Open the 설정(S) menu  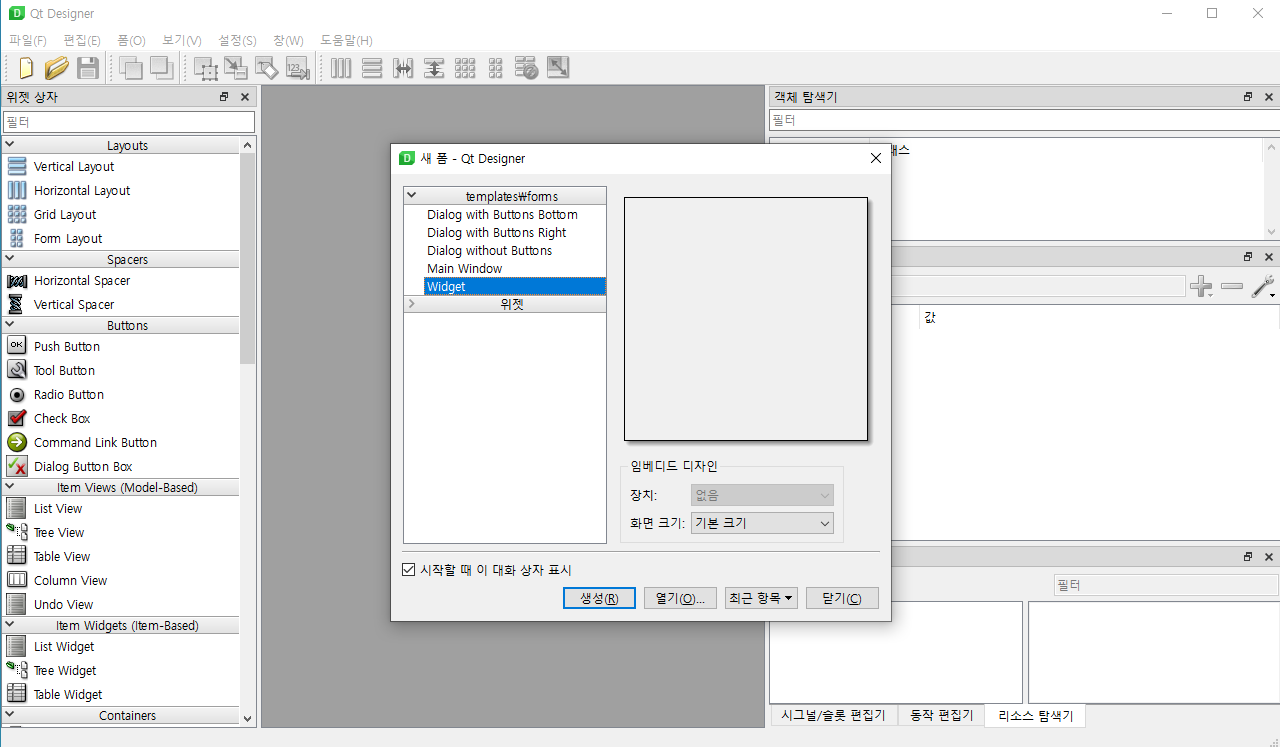(x=237, y=40)
